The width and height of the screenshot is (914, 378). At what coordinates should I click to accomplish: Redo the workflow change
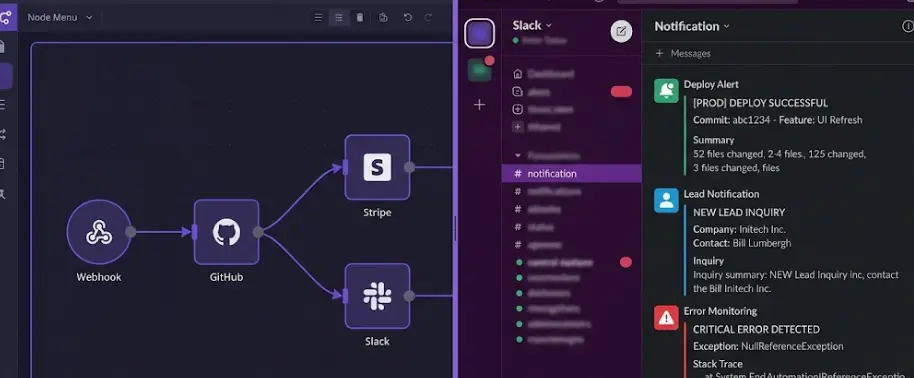point(428,18)
